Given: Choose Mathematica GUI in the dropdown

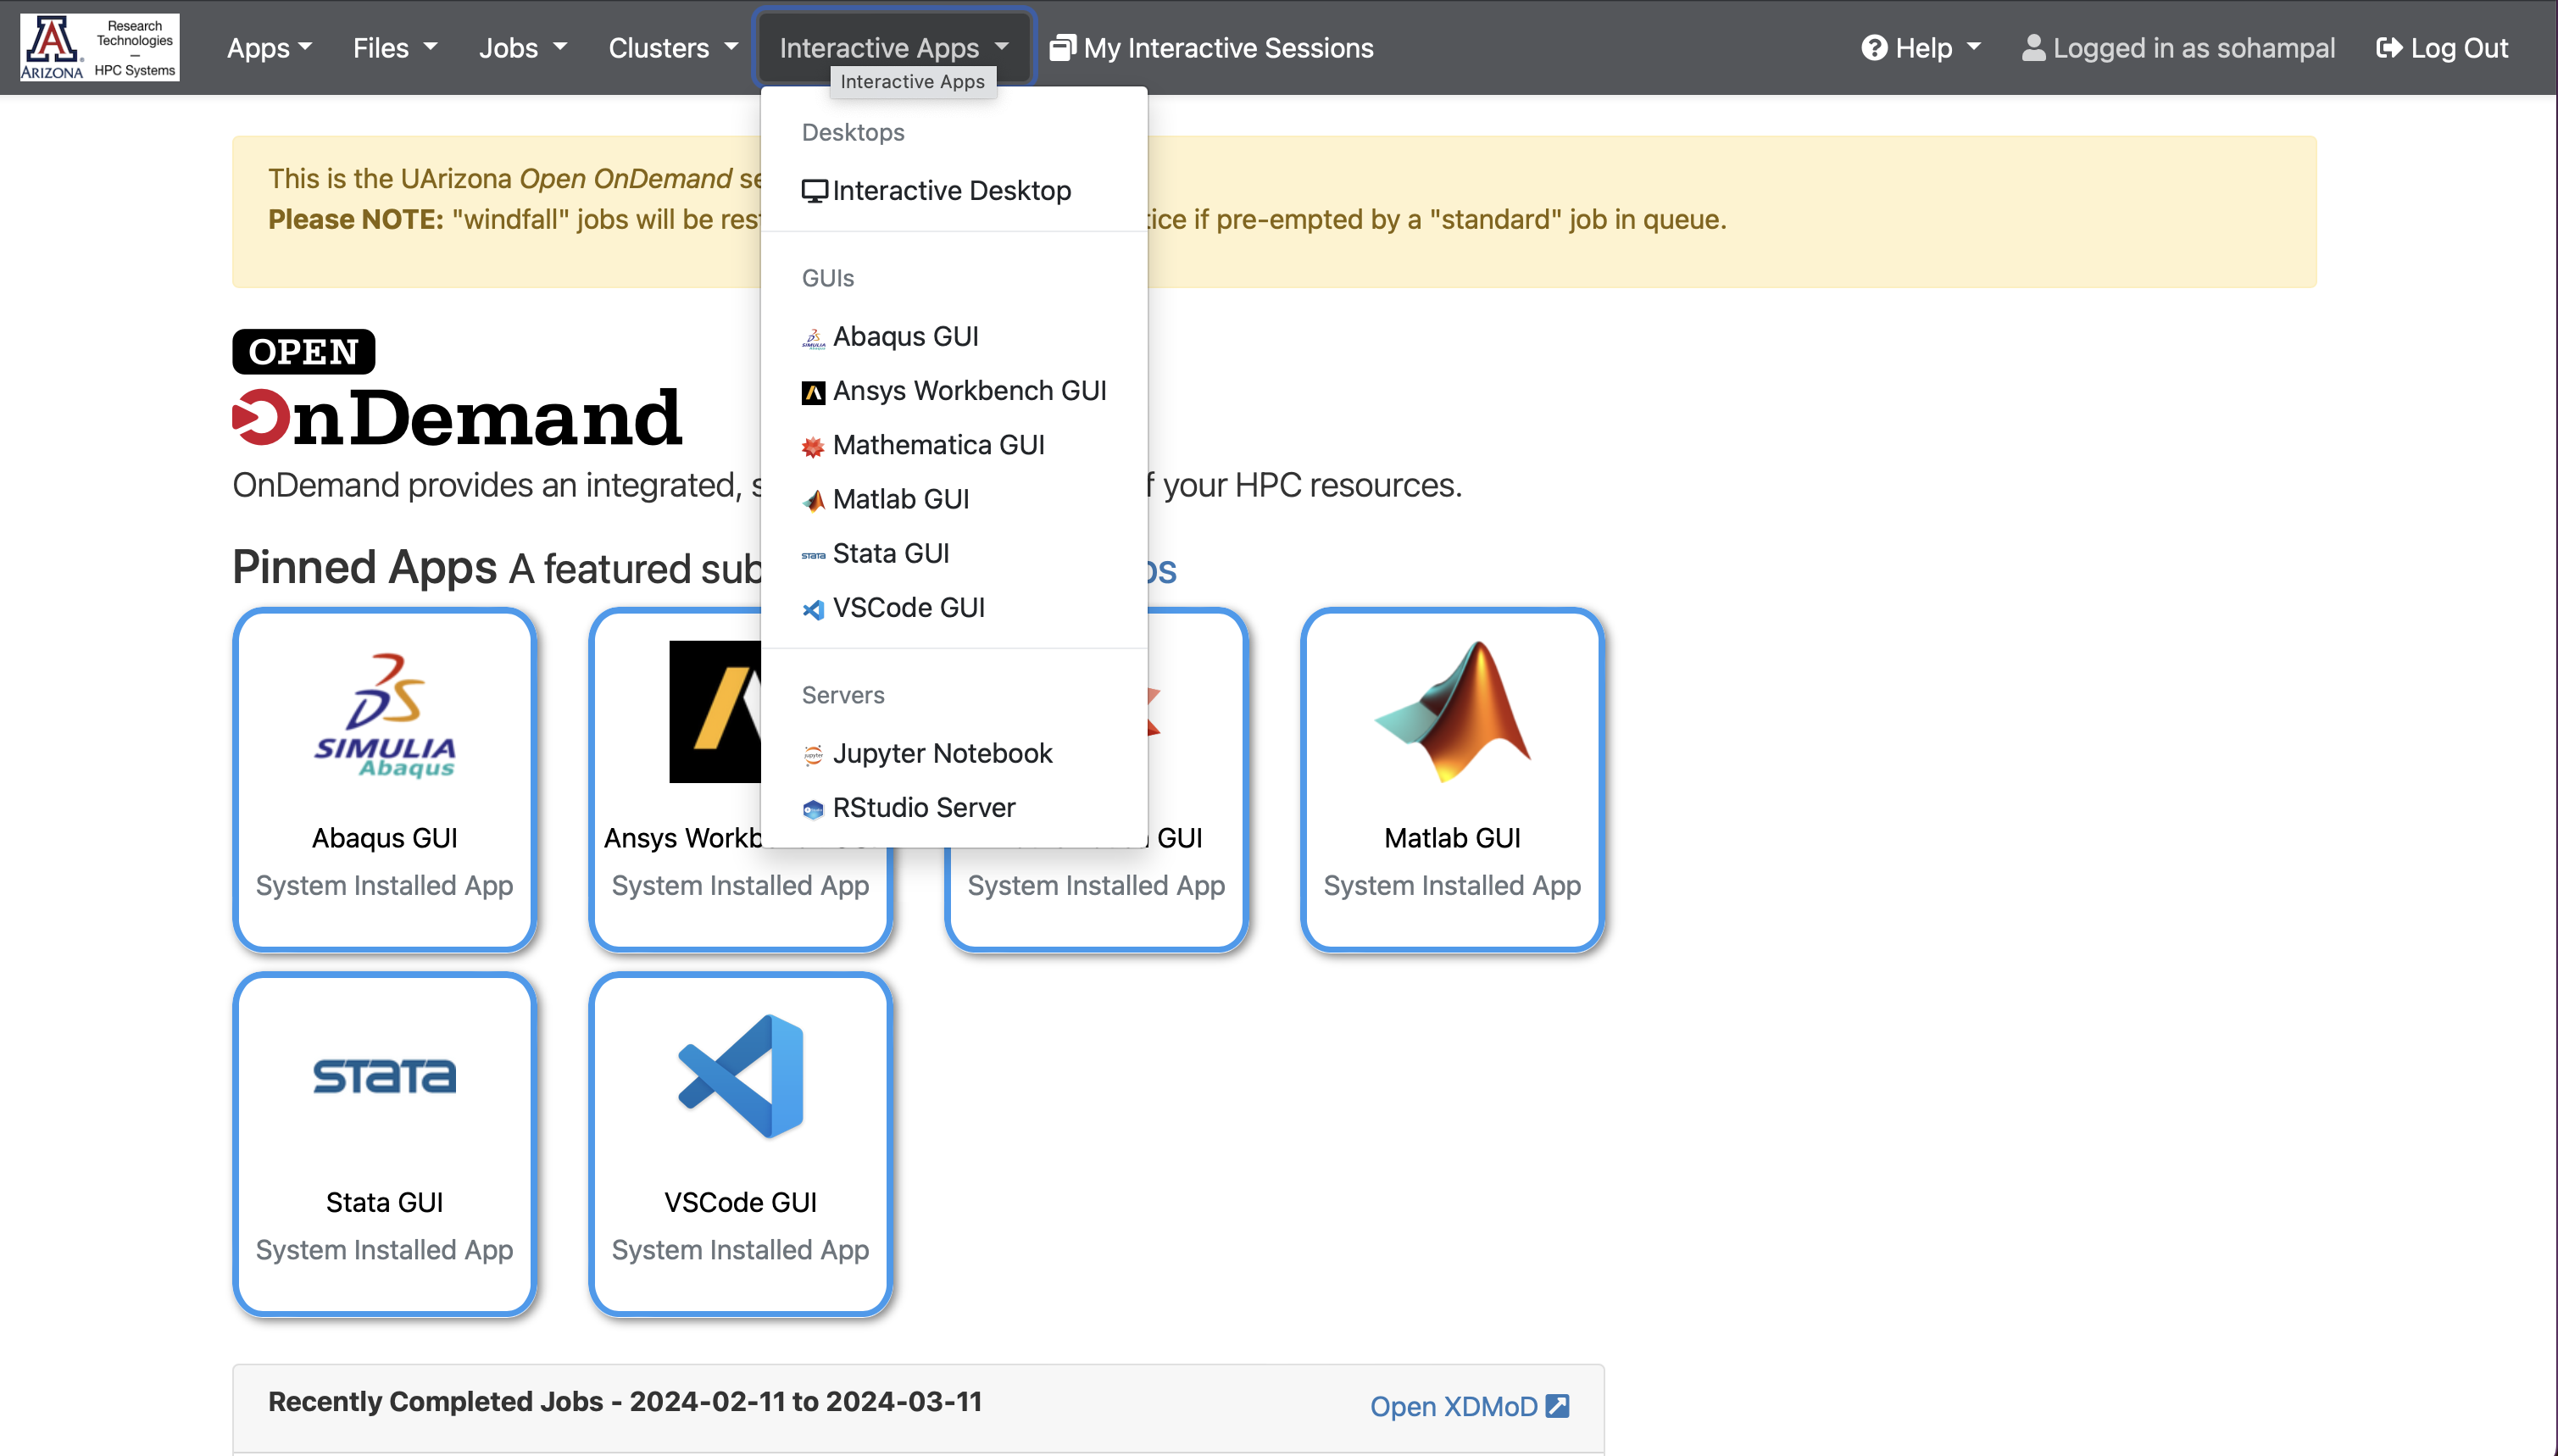Looking at the screenshot, I should coord(937,445).
